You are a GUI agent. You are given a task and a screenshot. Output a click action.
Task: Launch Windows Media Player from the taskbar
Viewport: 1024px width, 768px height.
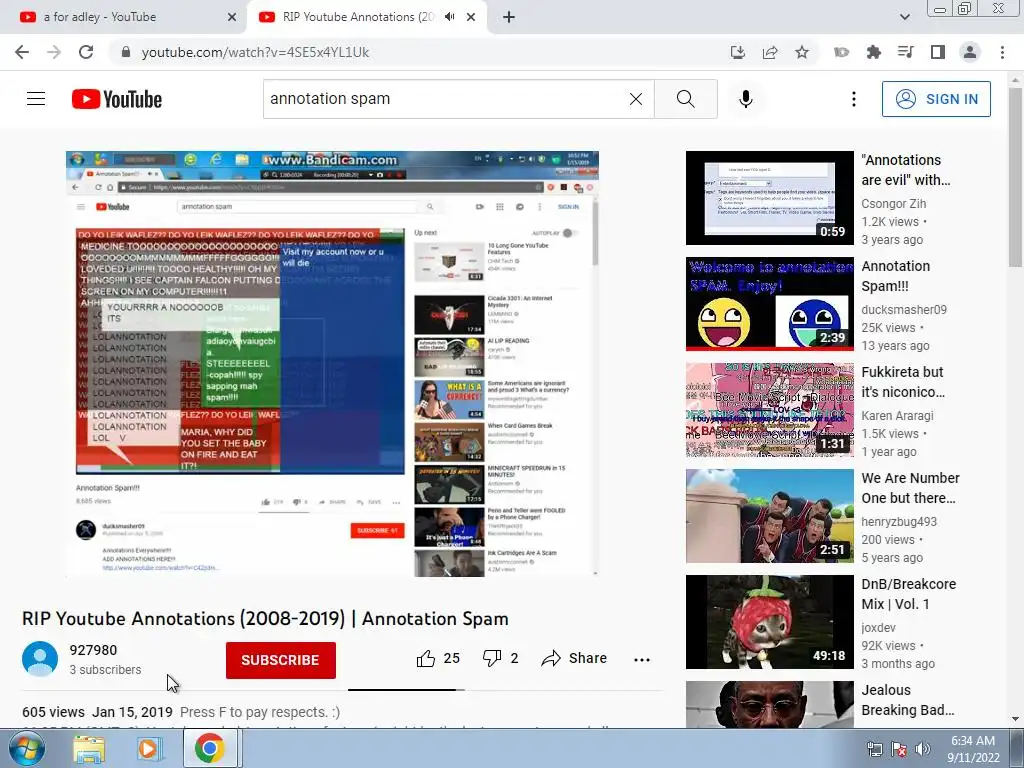[x=149, y=749]
